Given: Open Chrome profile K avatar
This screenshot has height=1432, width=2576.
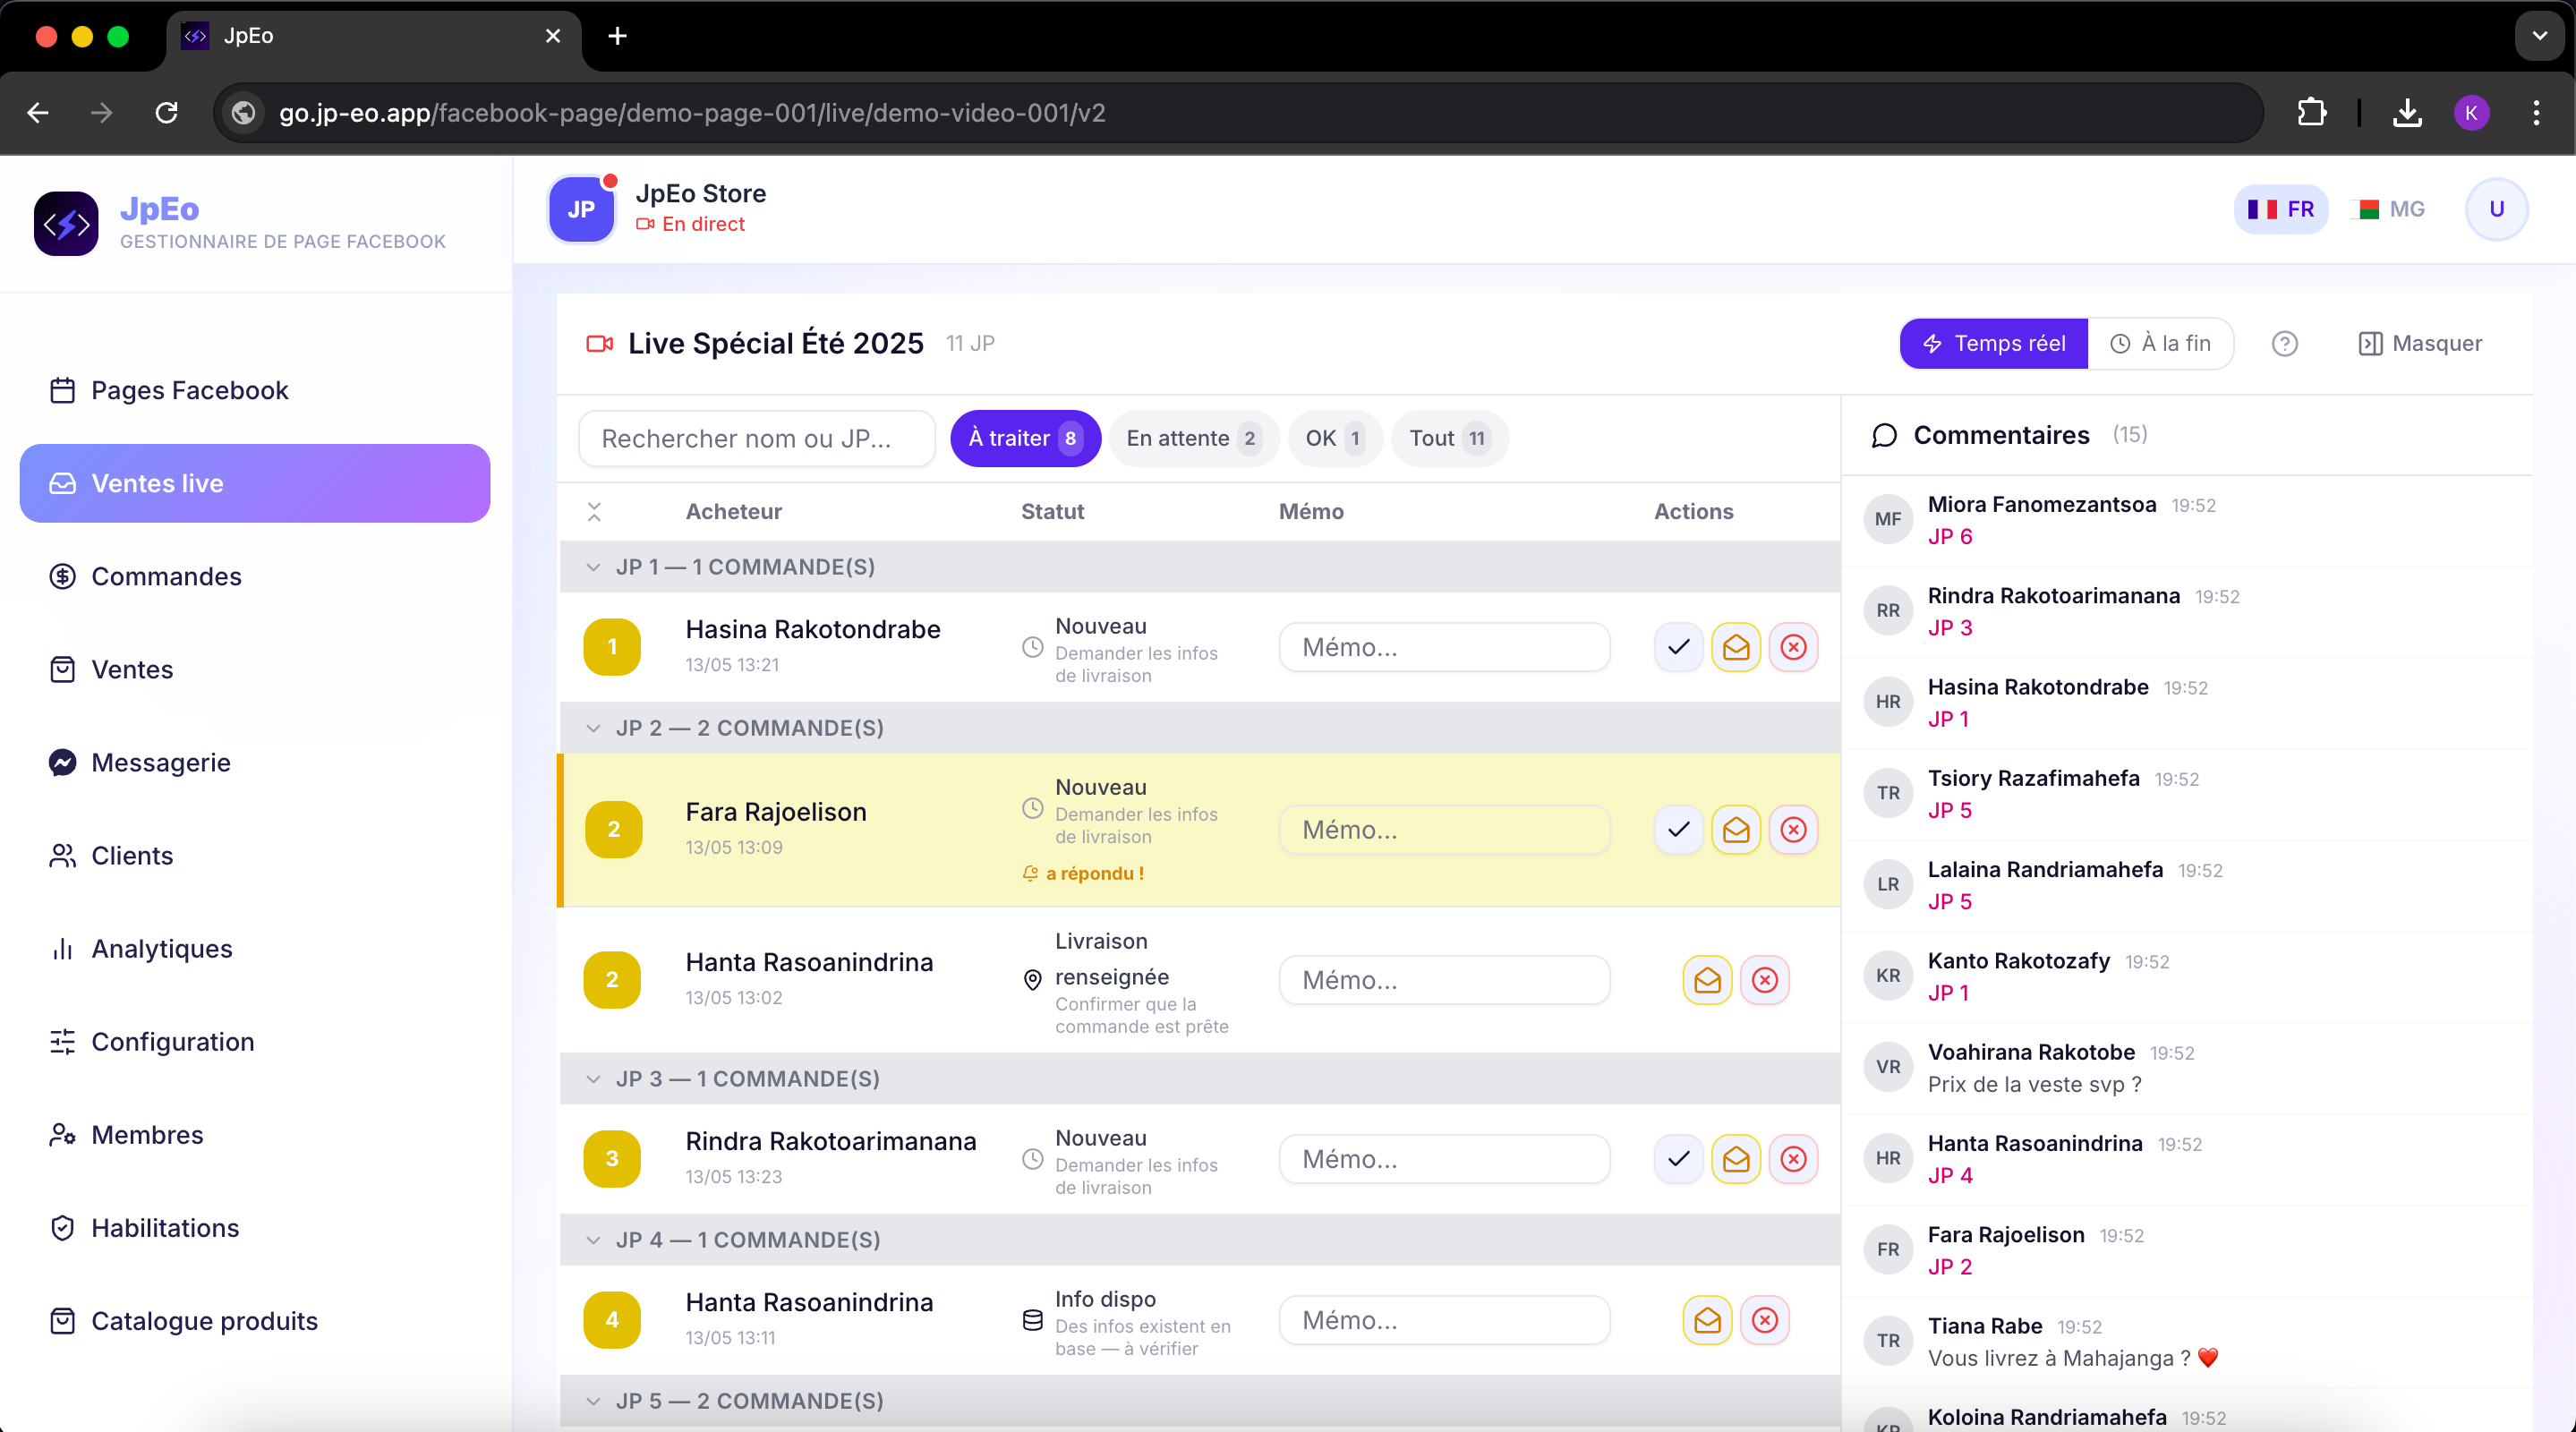Looking at the screenshot, I should point(2471,113).
